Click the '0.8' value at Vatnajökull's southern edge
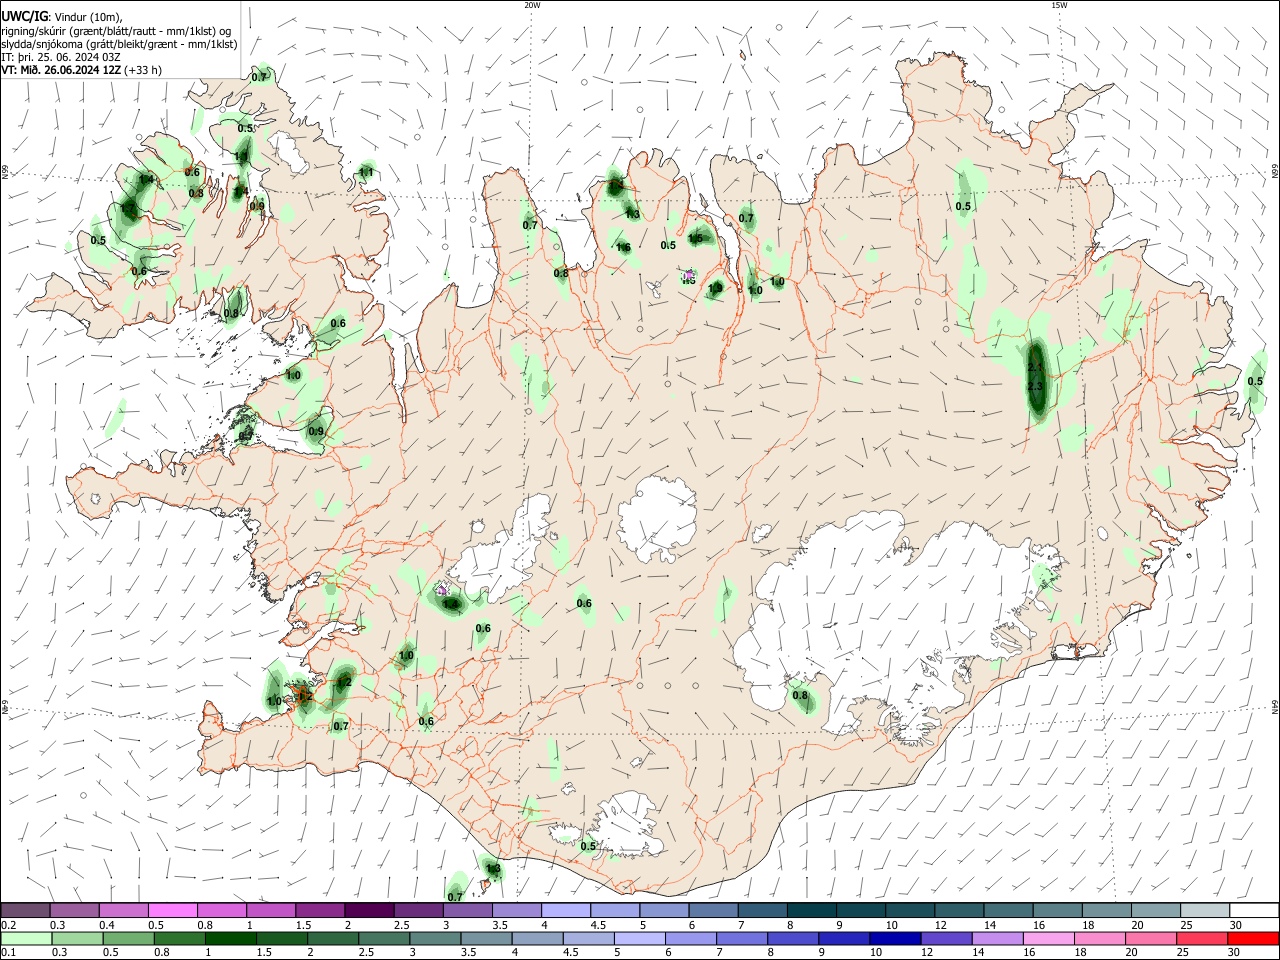This screenshot has width=1280, height=960. coord(800,695)
